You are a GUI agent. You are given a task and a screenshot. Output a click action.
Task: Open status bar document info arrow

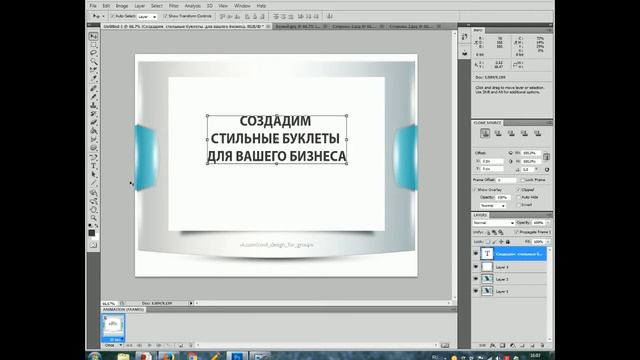[x=191, y=303]
